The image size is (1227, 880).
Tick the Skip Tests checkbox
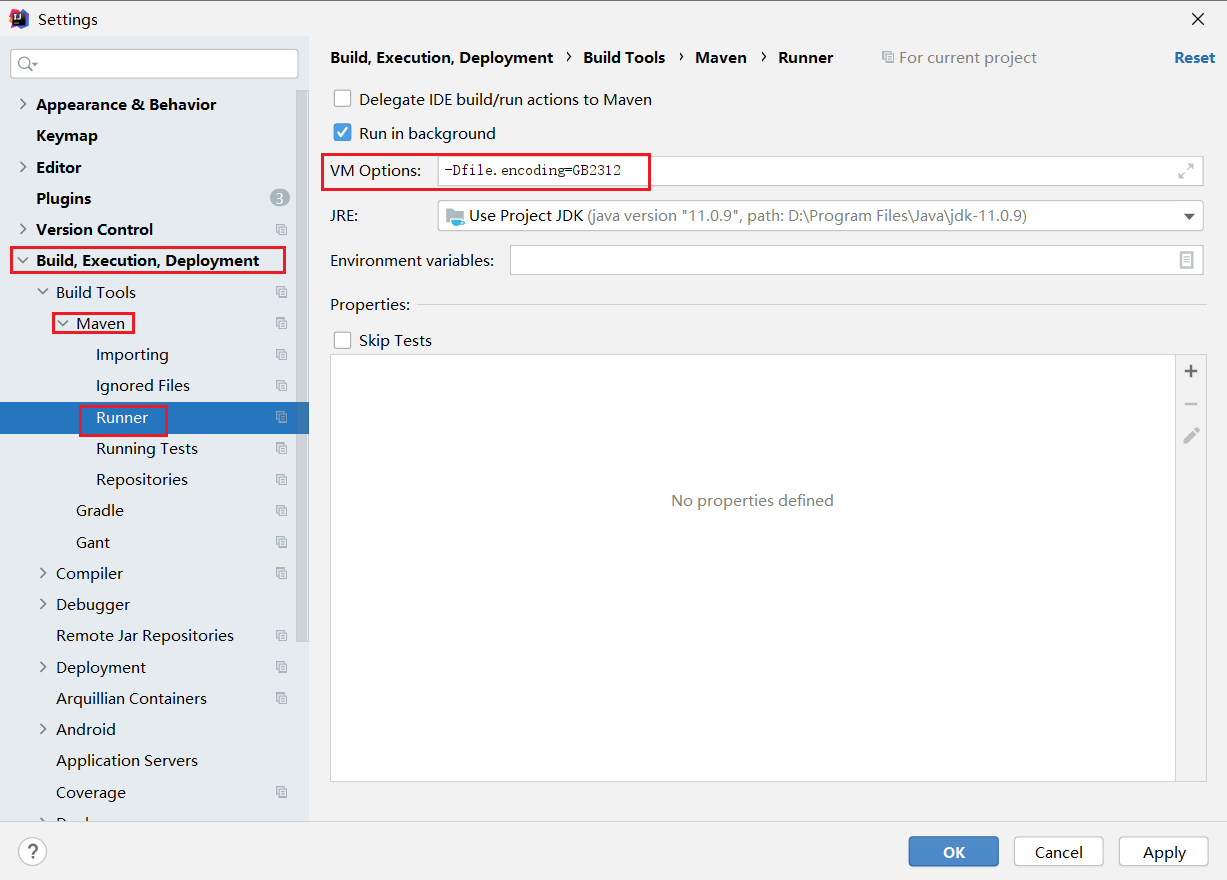click(x=342, y=340)
